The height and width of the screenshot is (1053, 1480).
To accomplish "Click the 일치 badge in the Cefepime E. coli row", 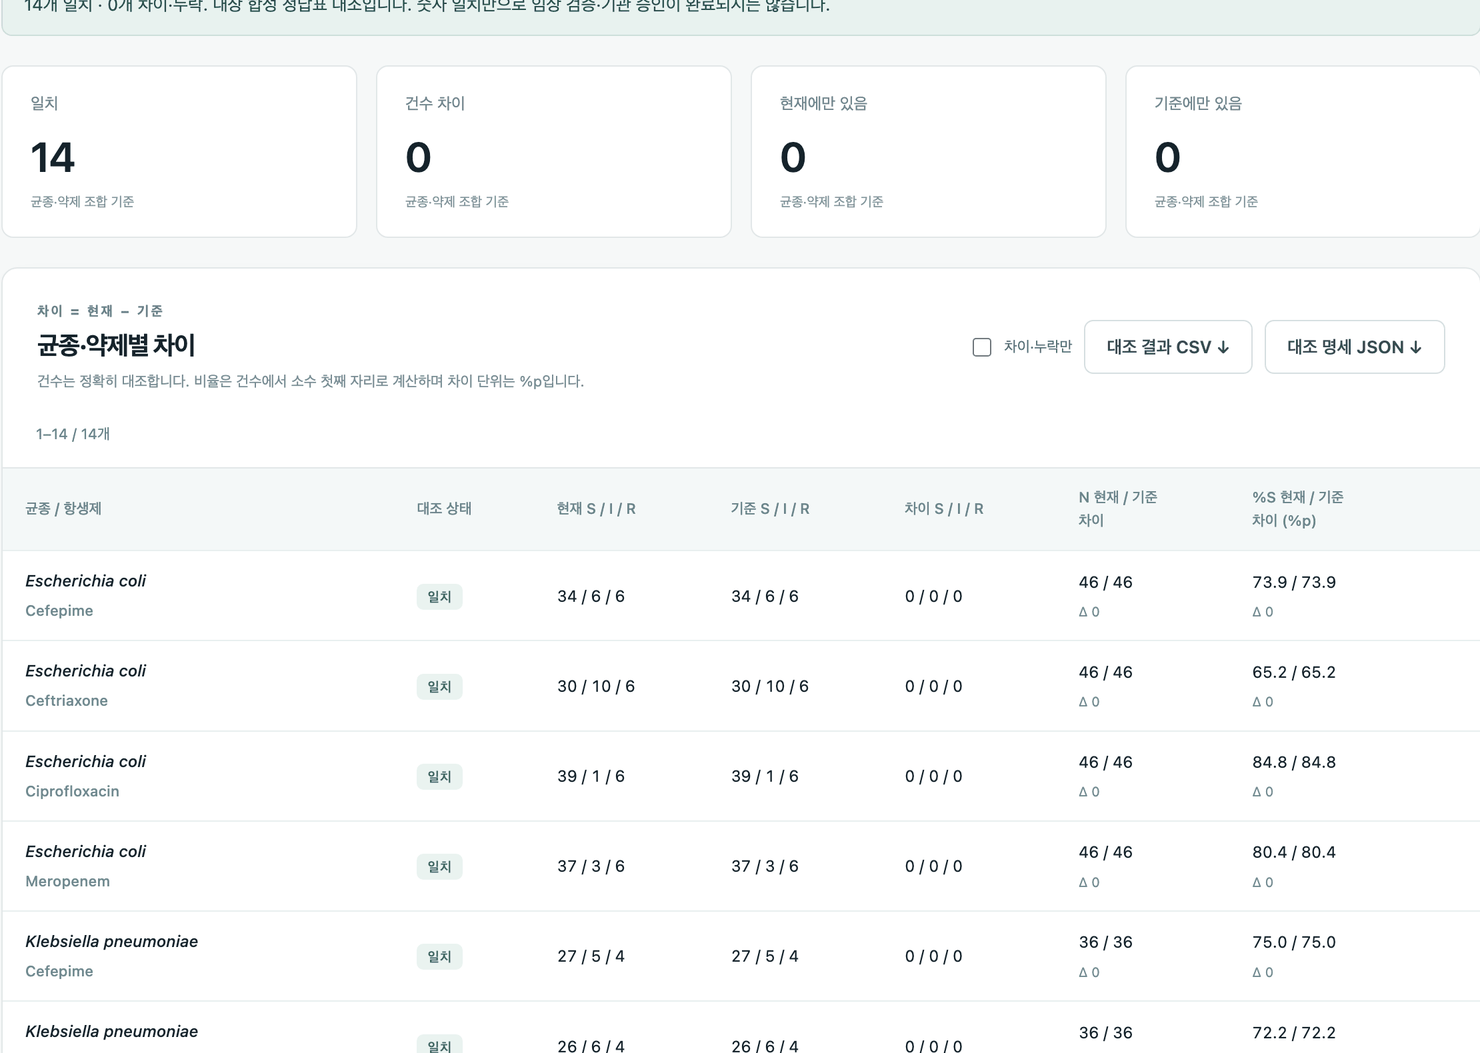I will coord(439,597).
